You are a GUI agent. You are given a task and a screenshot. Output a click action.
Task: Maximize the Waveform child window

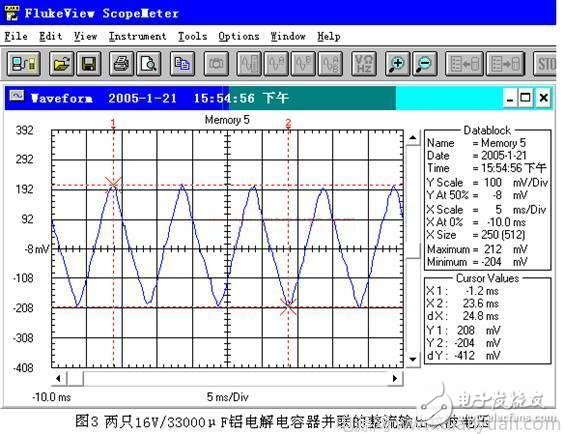pos(525,98)
